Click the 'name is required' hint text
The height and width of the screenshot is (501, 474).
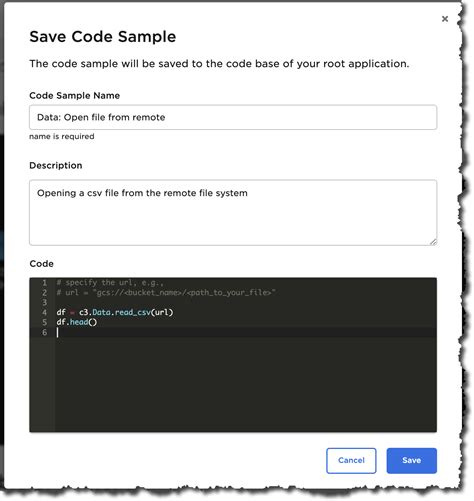tap(62, 136)
